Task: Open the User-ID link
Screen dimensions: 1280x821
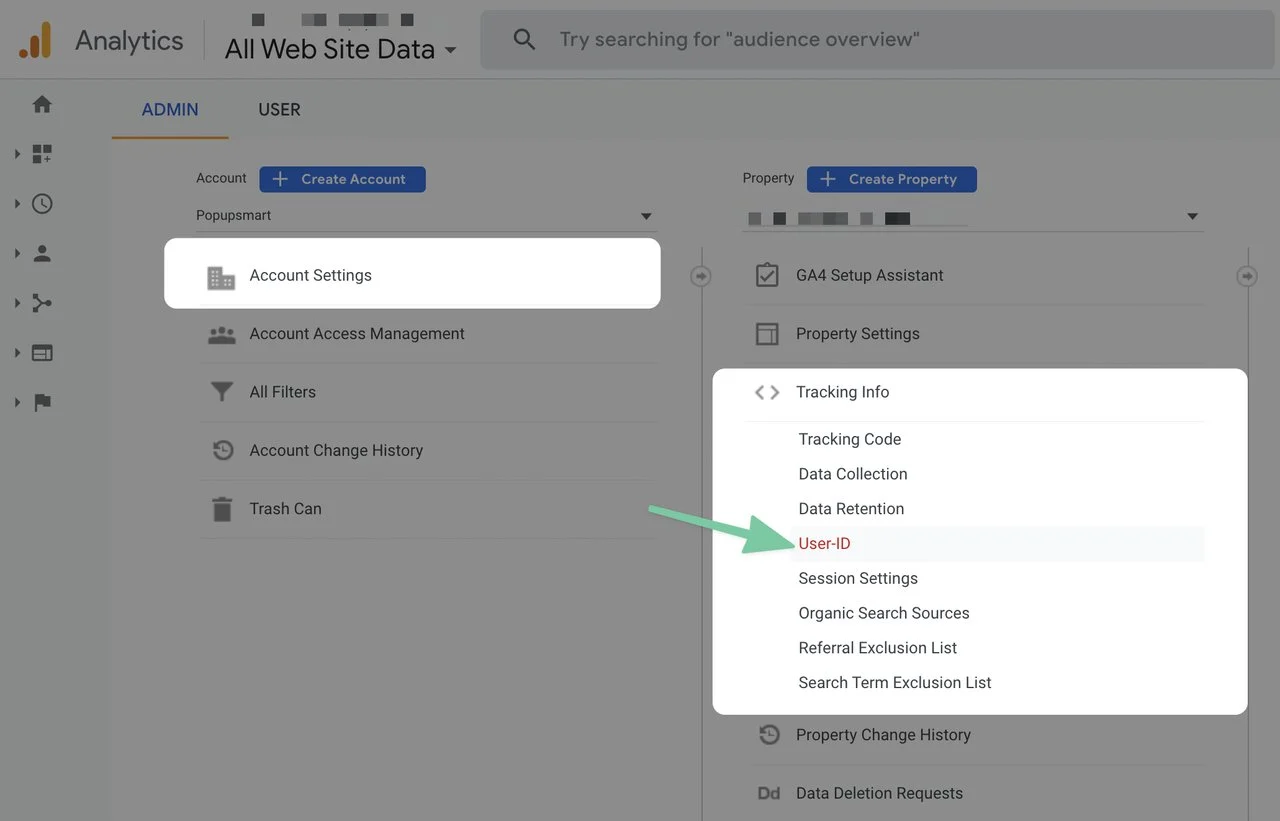Action: (x=824, y=544)
